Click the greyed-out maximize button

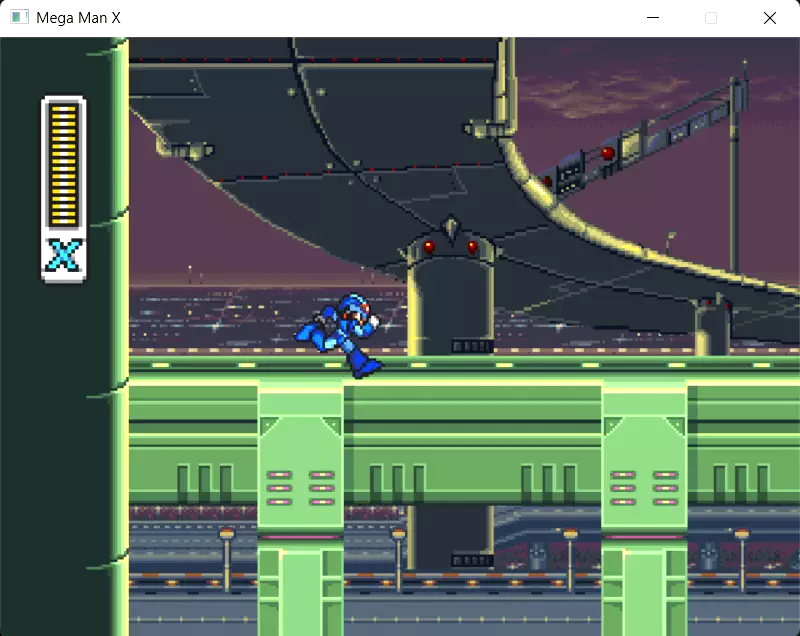(x=711, y=18)
